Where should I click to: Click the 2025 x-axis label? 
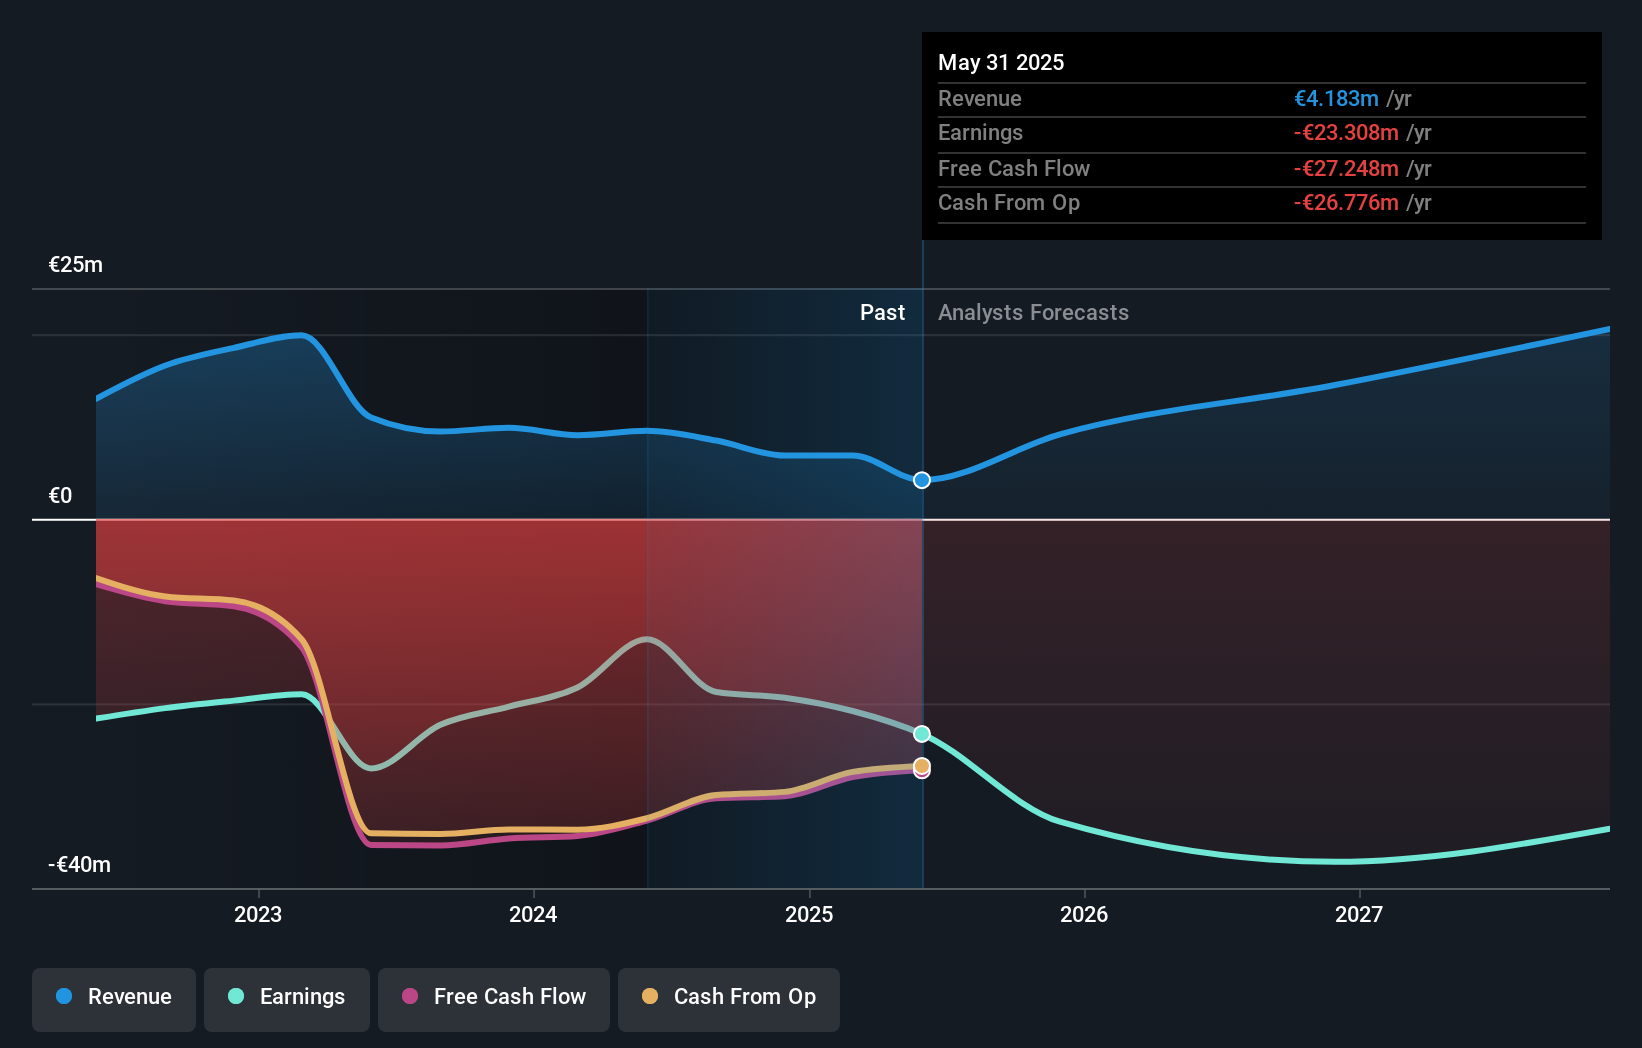pos(809,914)
